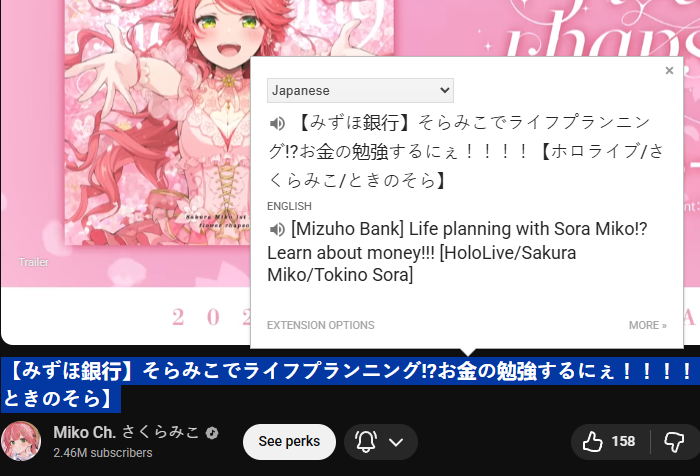The image size is (700, 476).
Task: Expand the notification options chevron
Action: point(396,442)
